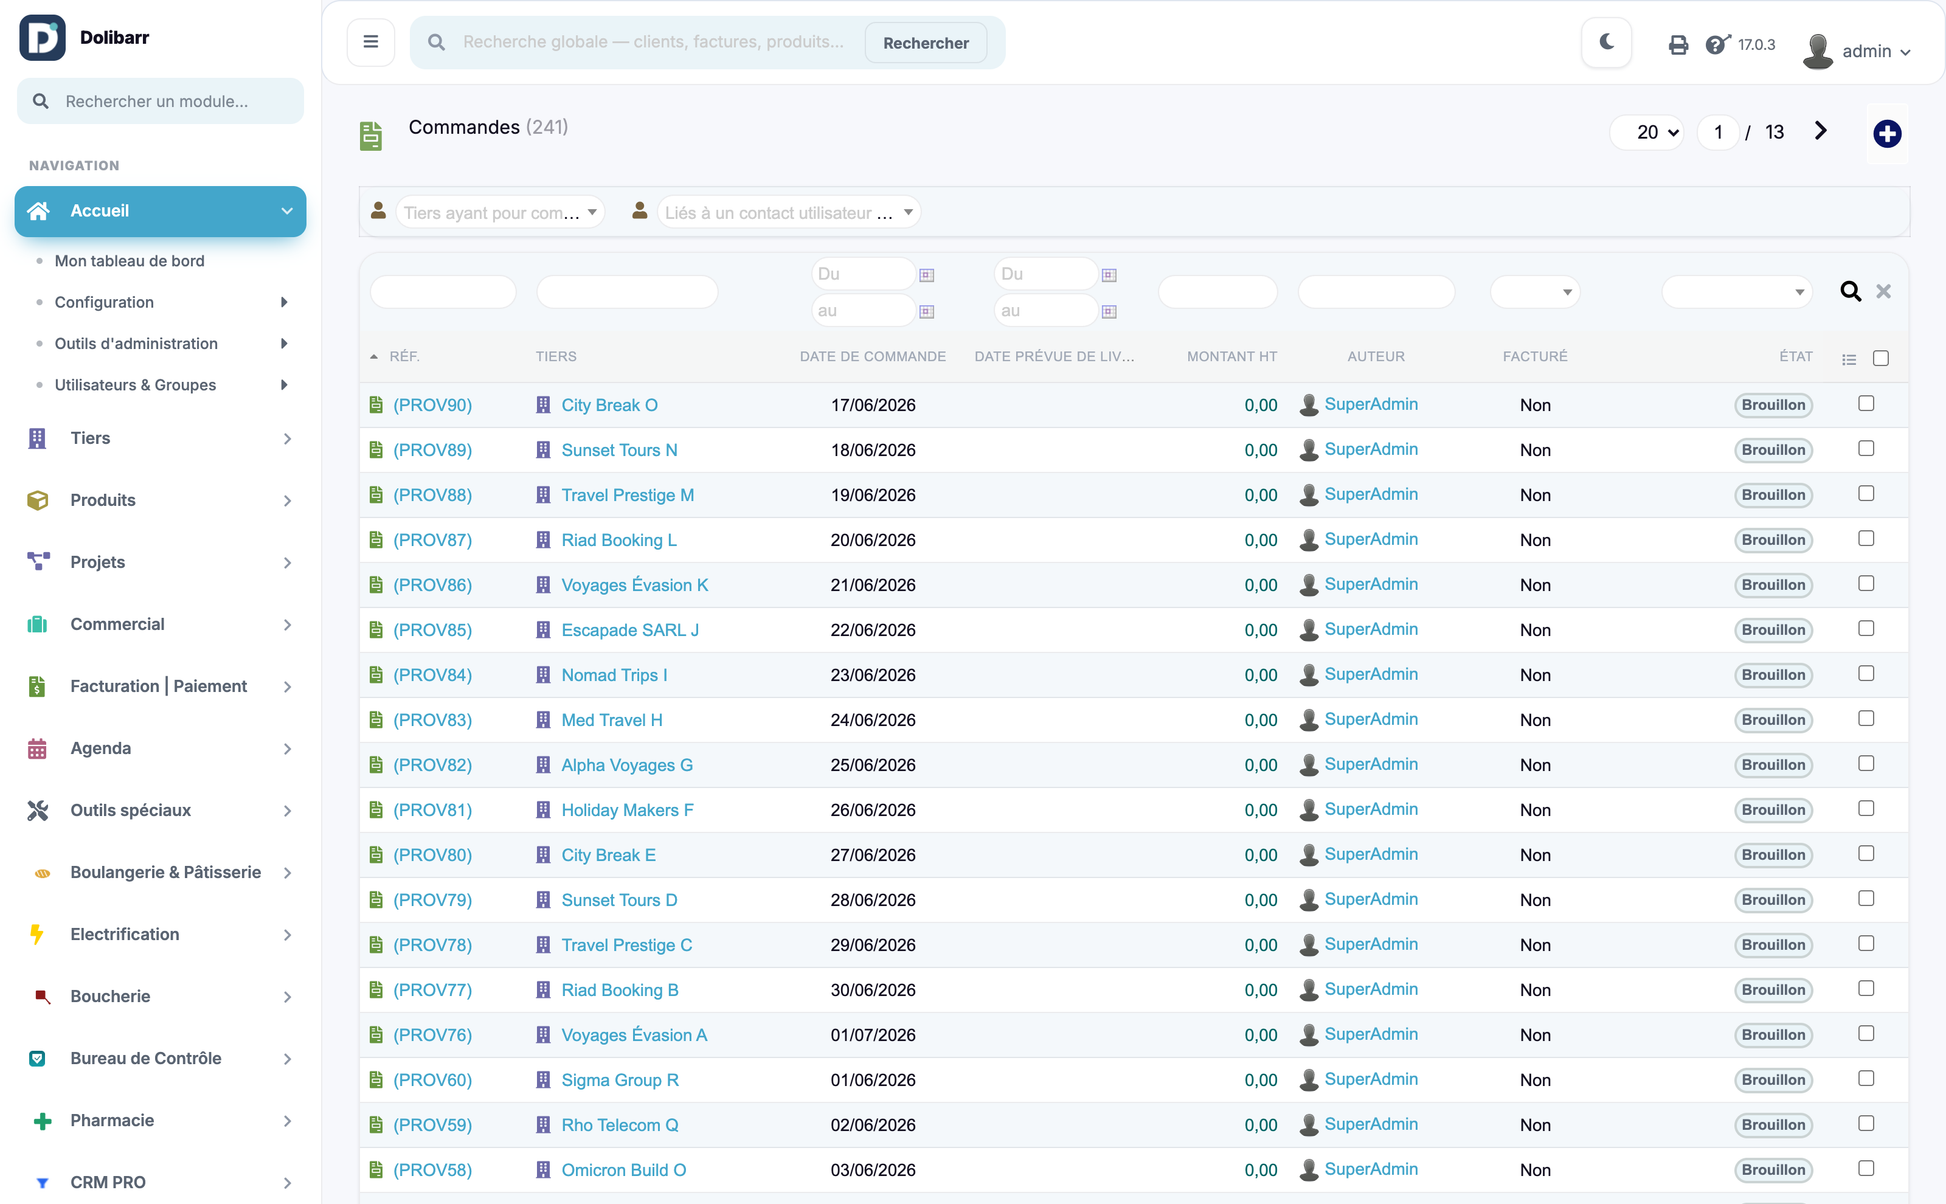The image size is (1946, 1204).
Task: Expand Outils d'administration submenu
Action: [284, 344]
